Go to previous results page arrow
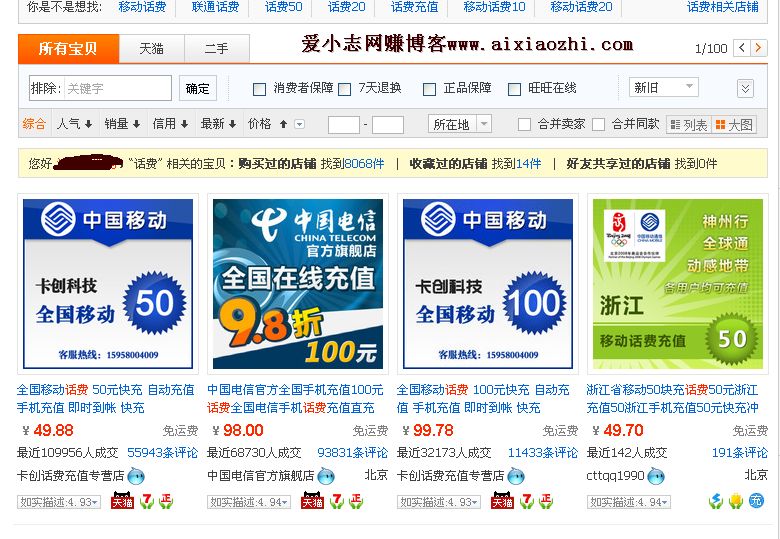The height and width of the screenshot is (539, 780). [x=742, y=48]
